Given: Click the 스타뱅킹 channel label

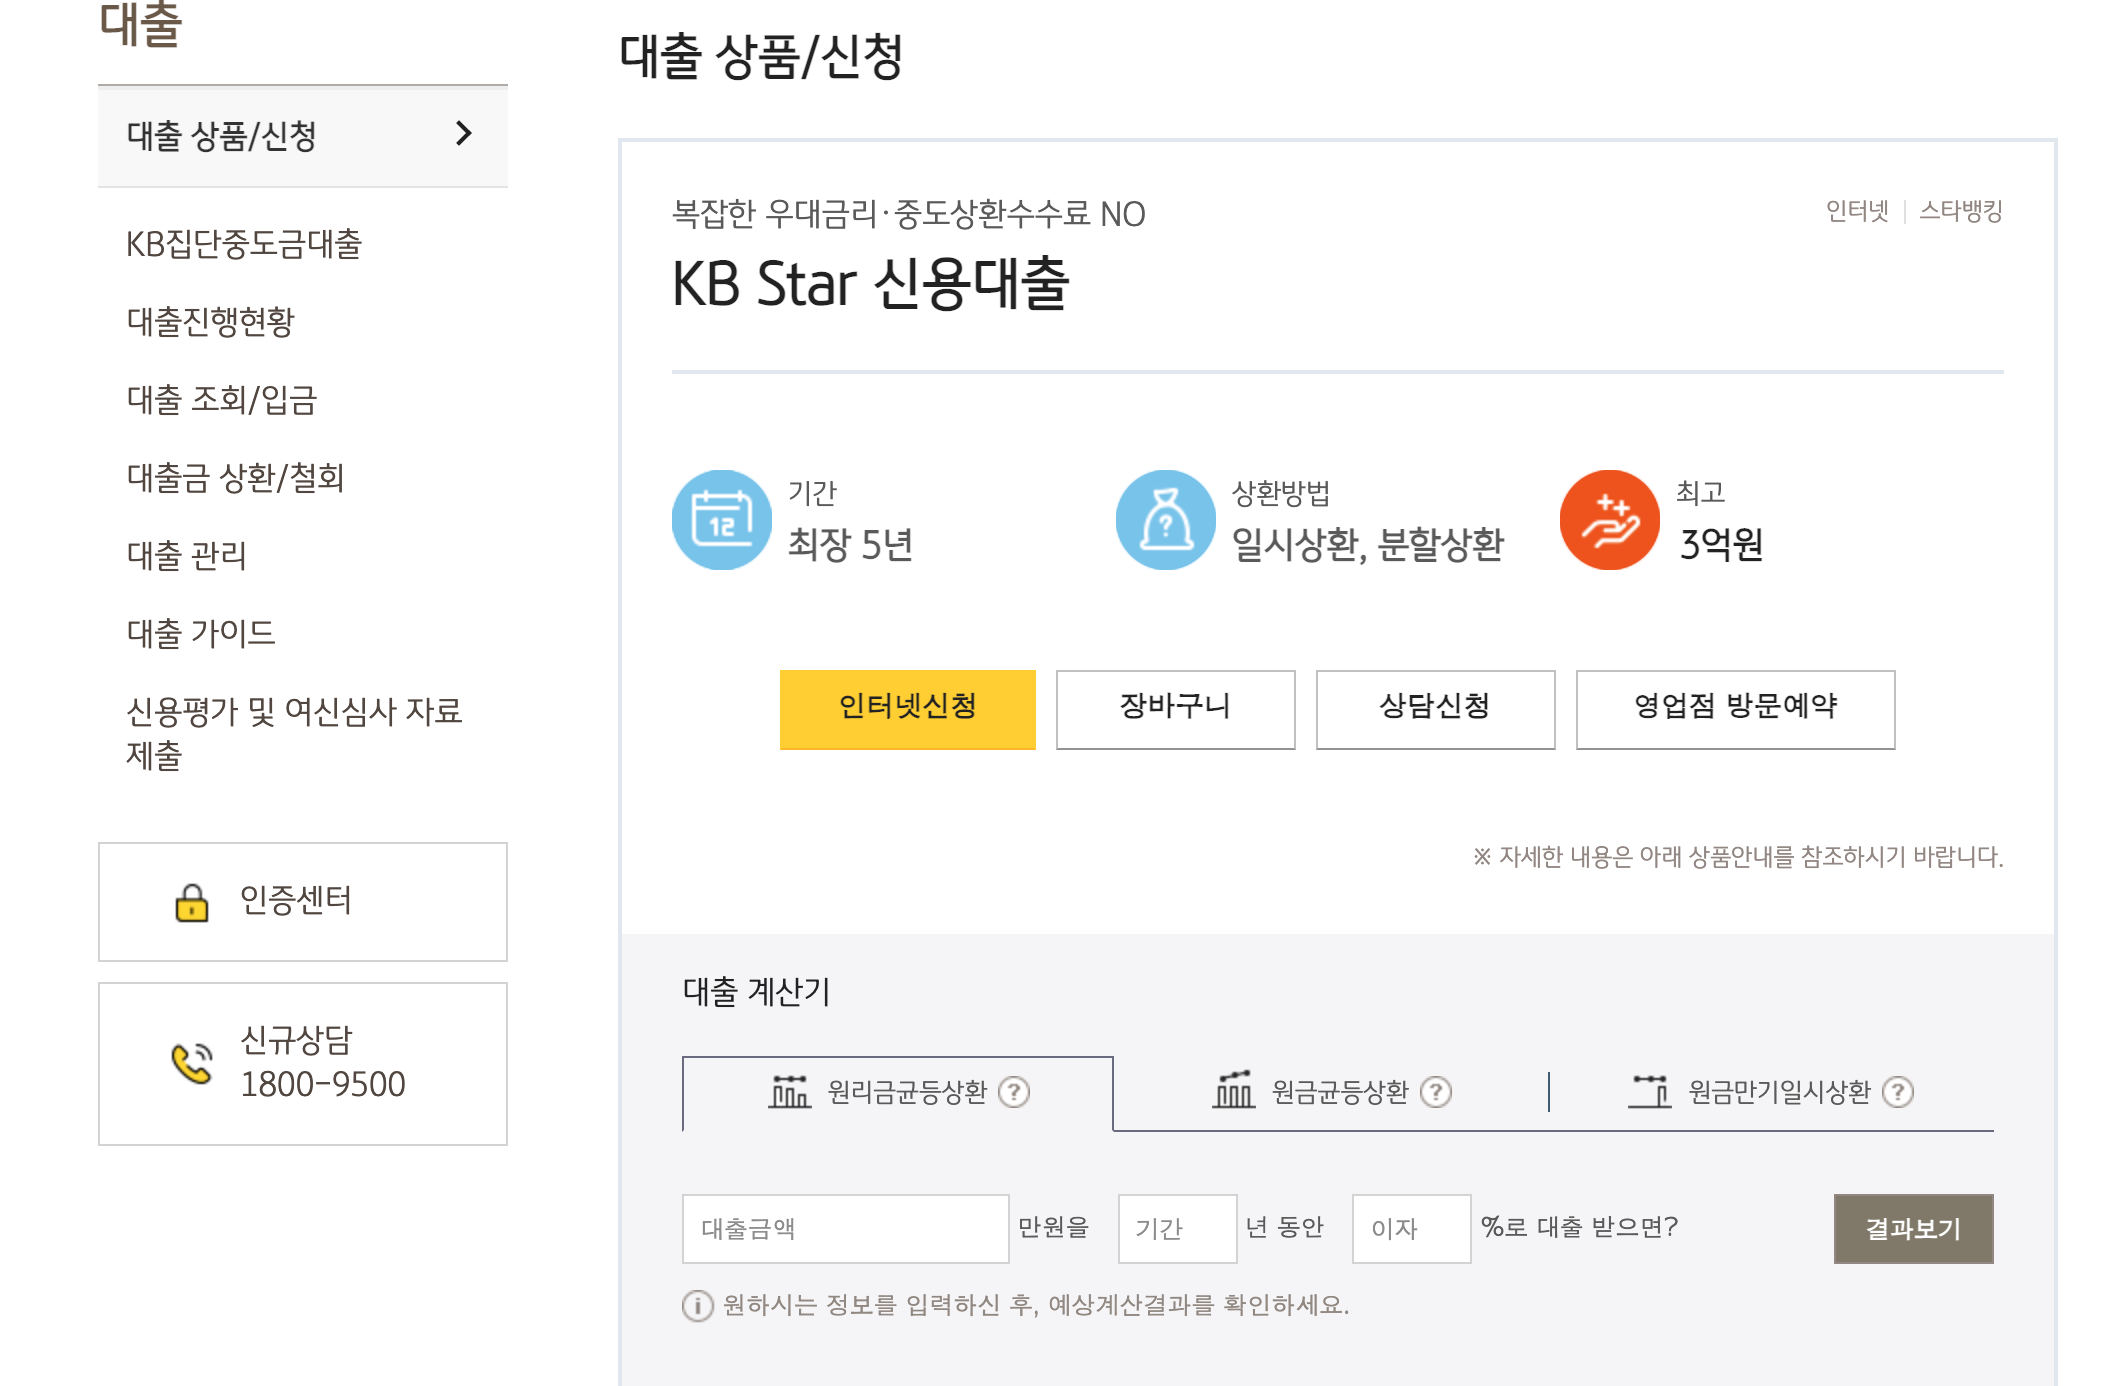Looking at the screenshot, I should [1961, 211].
